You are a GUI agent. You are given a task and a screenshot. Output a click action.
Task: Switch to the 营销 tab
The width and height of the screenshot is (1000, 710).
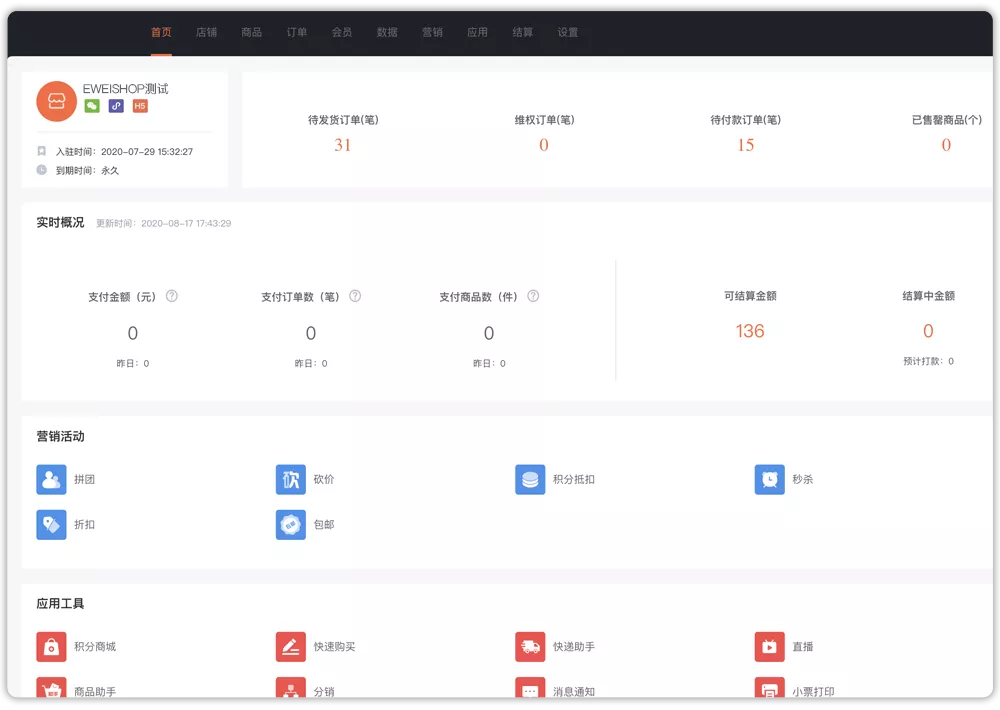pyautogui.click(x=432, y=32)
